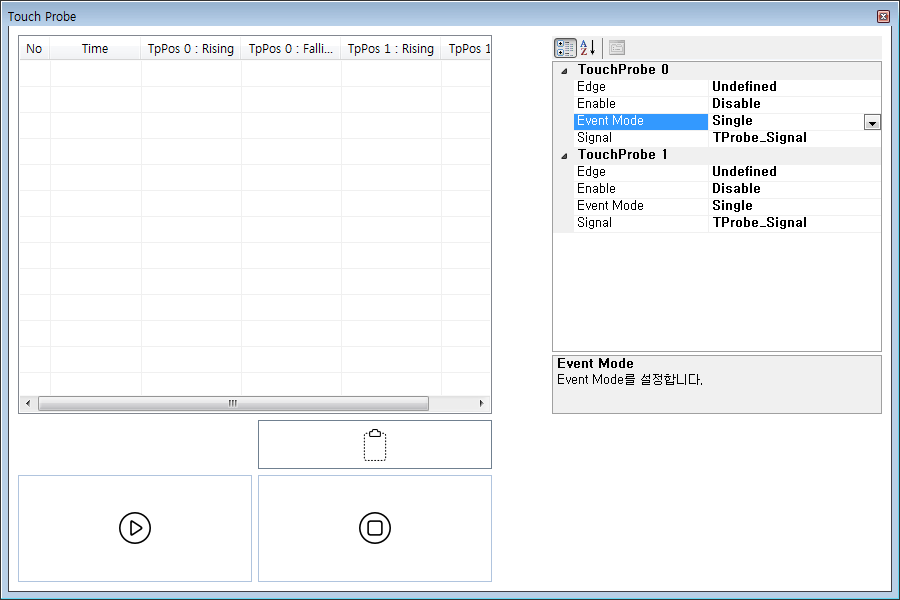The image size is (900, 600).
Task: Select TouchProbe 1 Enable value Disable
Action: 736,189
